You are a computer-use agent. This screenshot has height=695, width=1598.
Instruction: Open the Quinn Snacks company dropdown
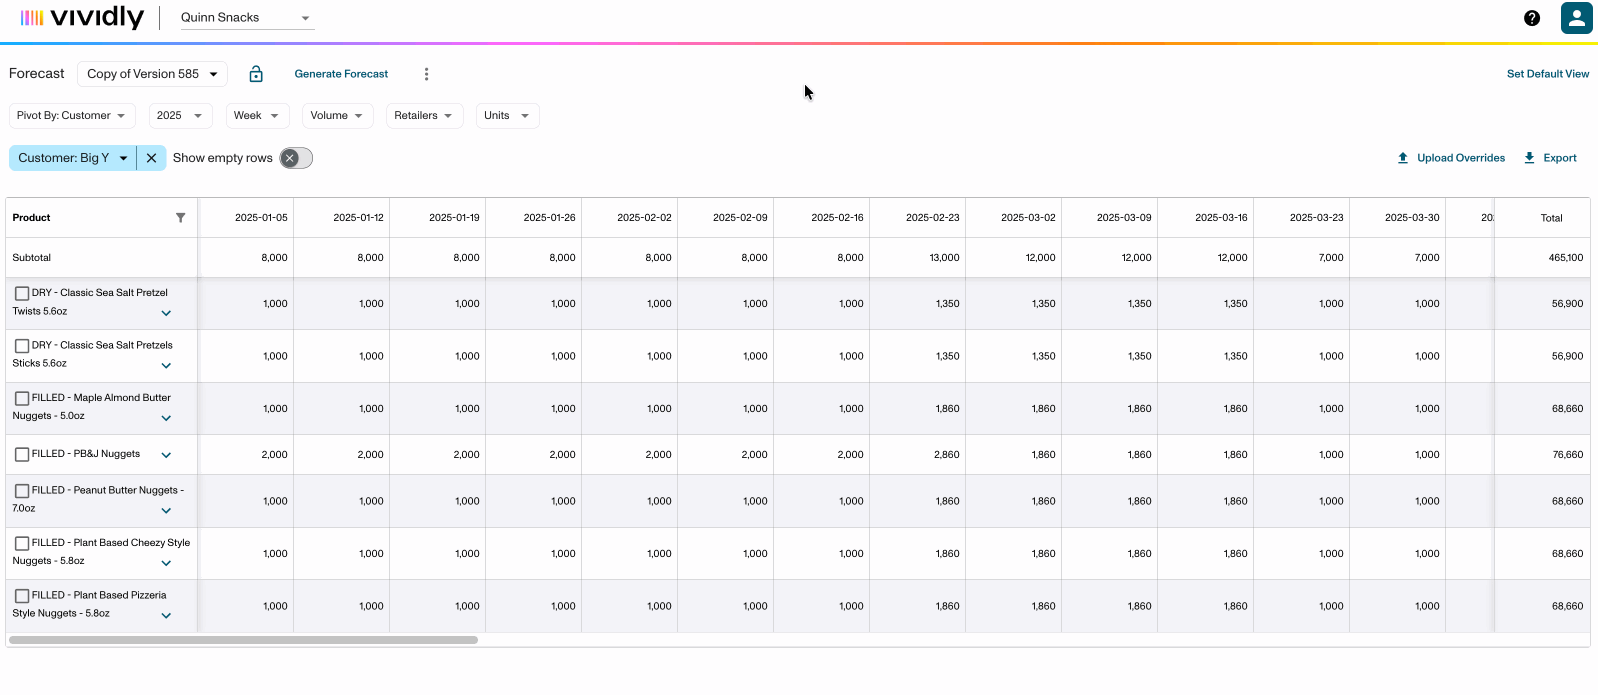coord(246,18)
